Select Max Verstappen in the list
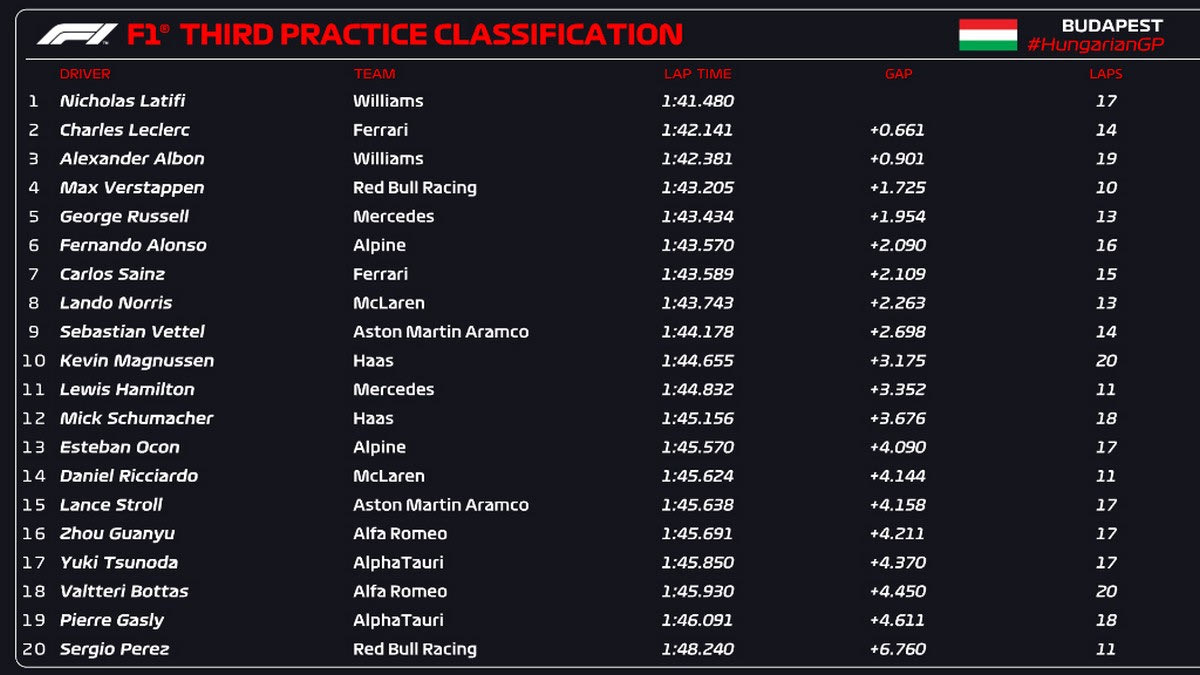 coord(131,188)
